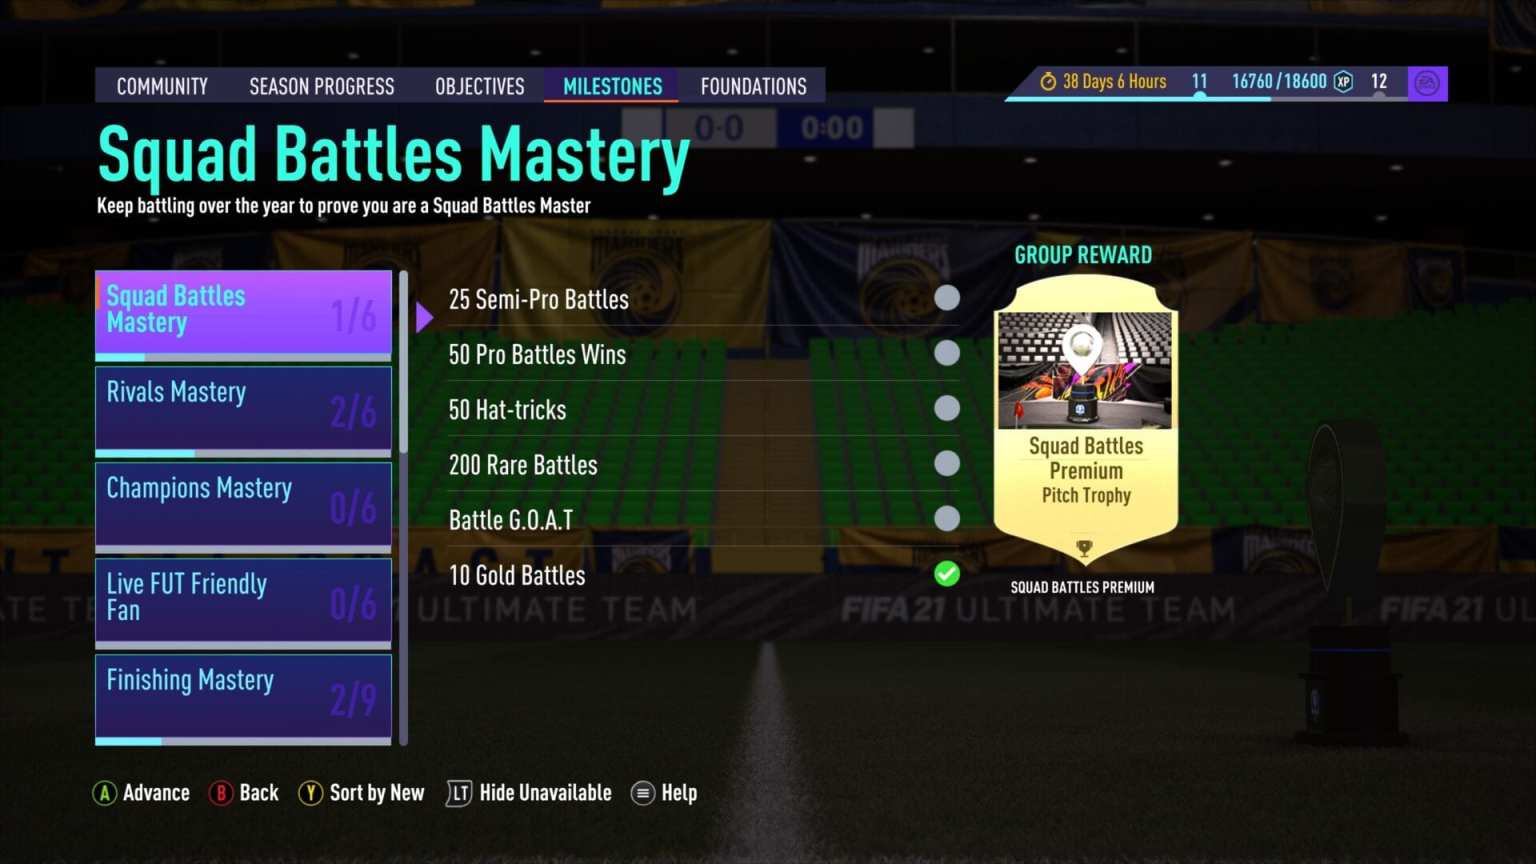Click the green A Advance button icon
Viewport: 1536px width, 864px height.
[105, 793]
